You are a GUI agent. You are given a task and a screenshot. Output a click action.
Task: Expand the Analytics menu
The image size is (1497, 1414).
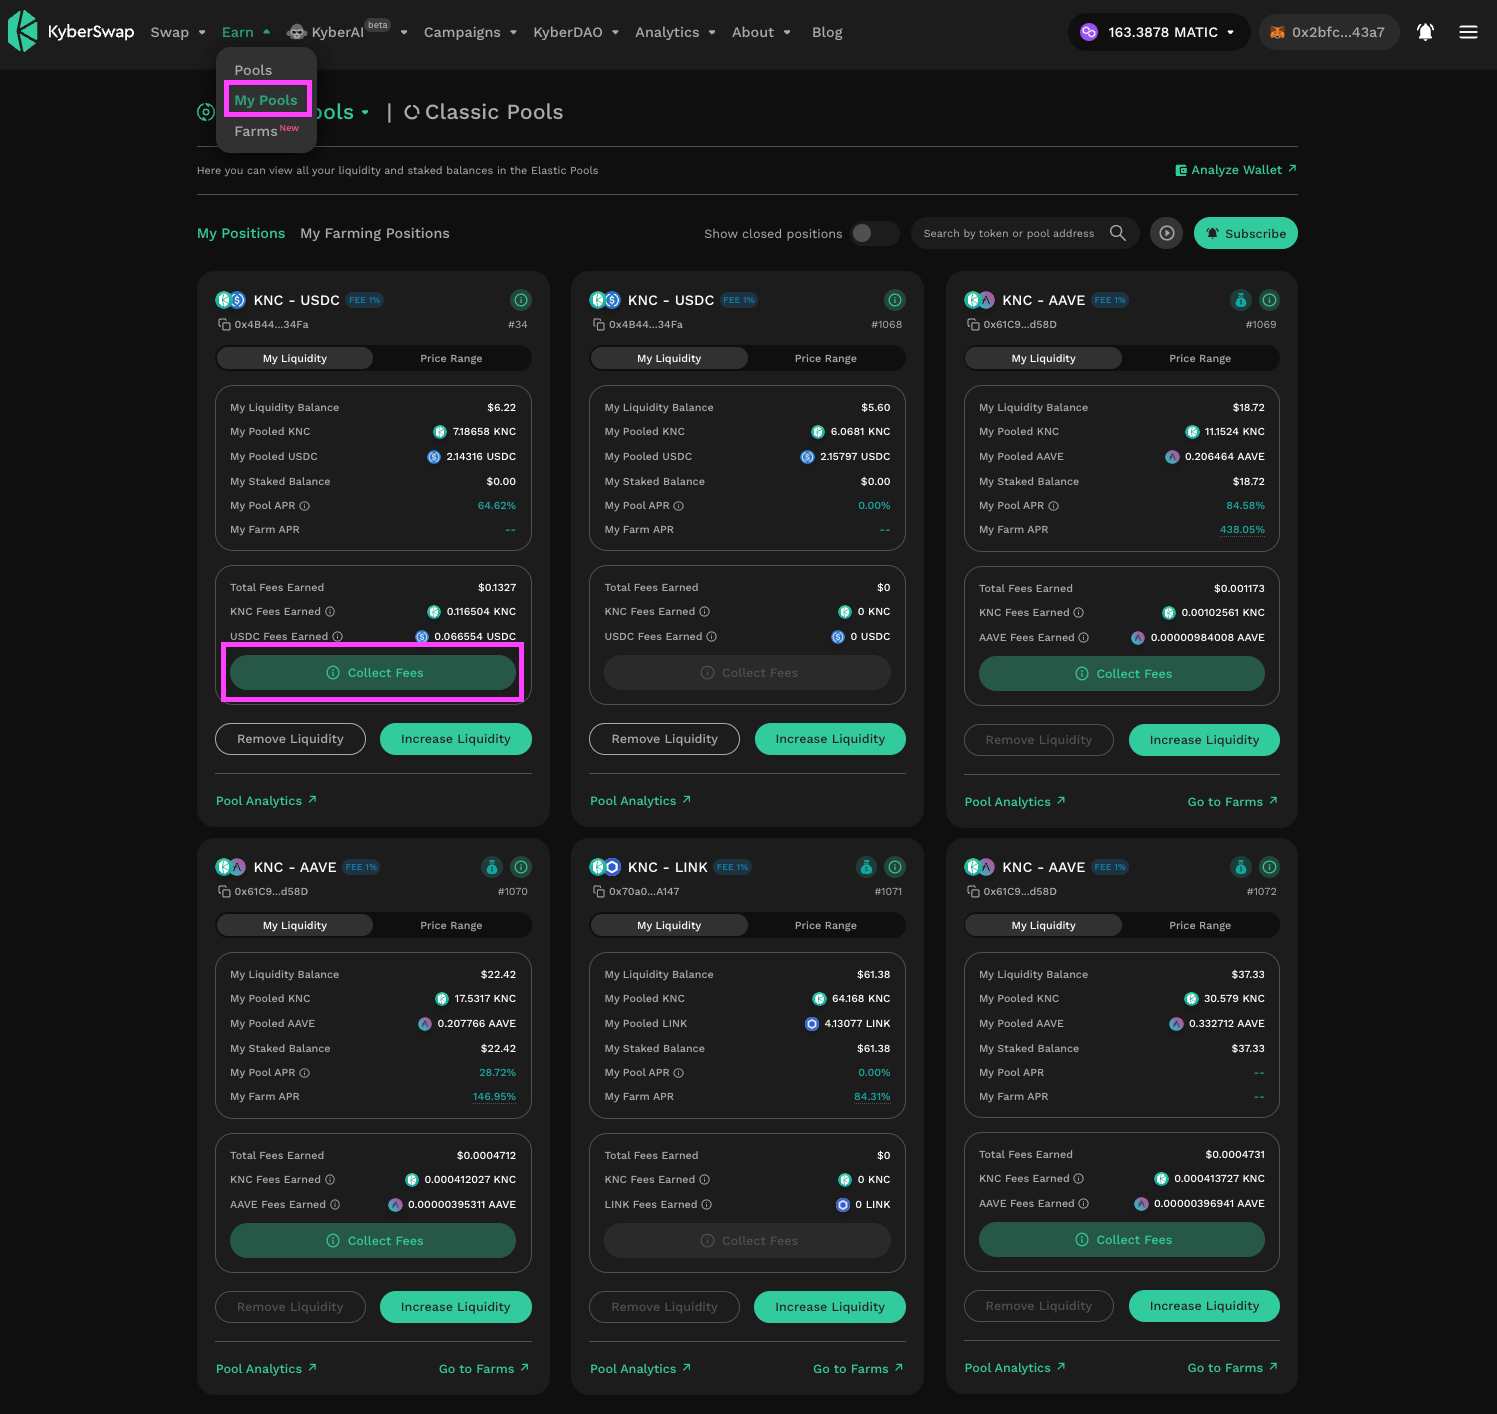(x=675, y=32)
